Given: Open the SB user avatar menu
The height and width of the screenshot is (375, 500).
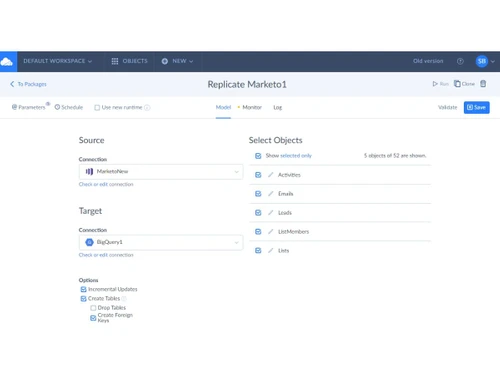Looking at the screenshot, I should click(x=482, y=61).
